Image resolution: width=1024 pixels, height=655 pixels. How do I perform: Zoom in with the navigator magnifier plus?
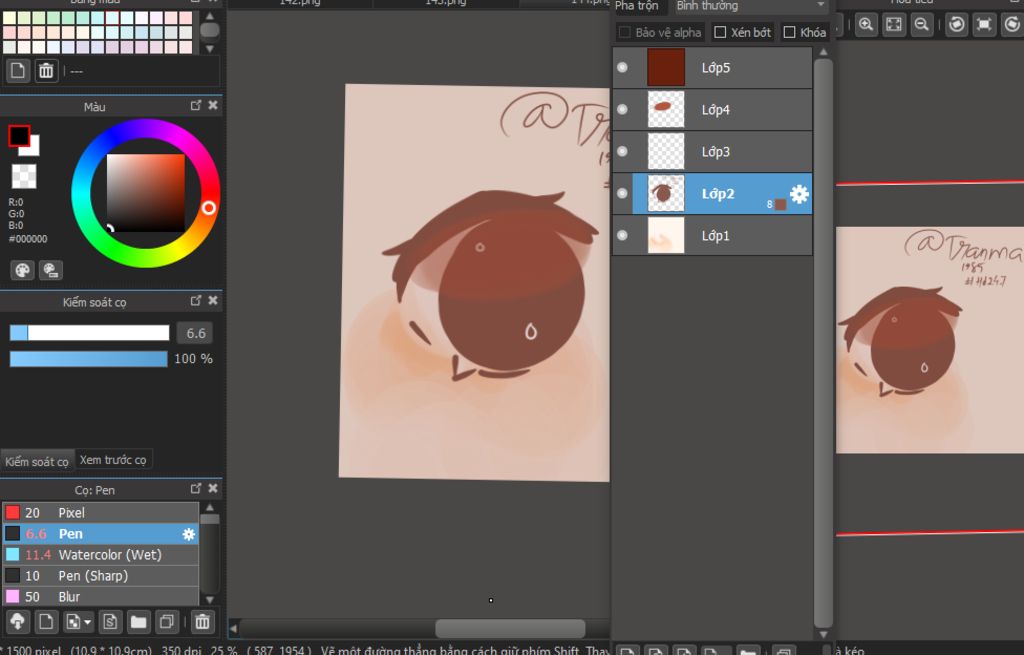pos(866,25)
